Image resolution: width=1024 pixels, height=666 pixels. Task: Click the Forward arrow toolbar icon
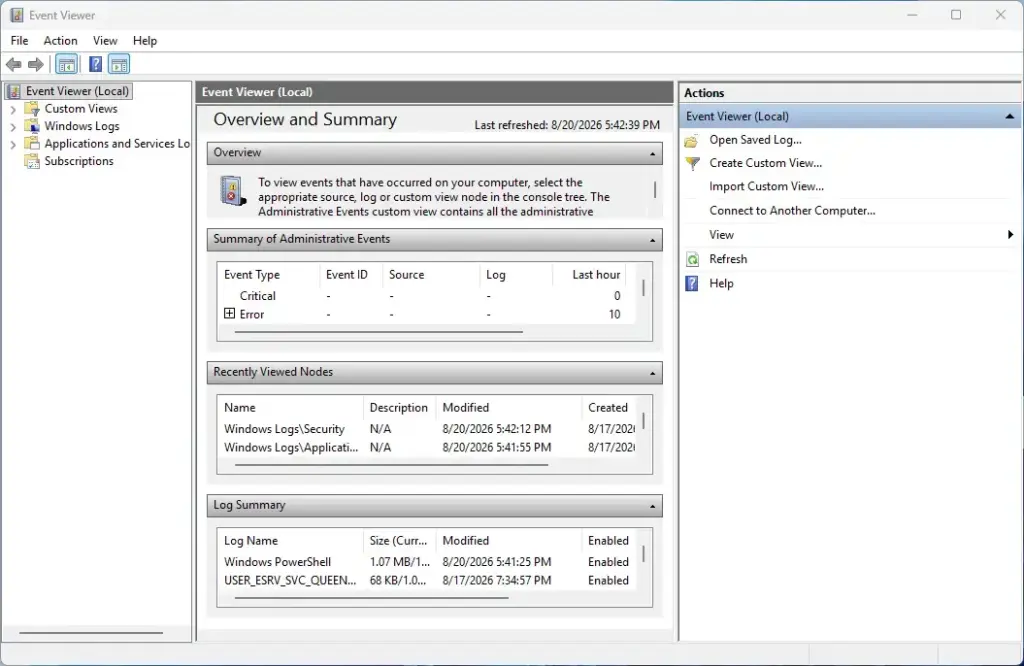point(36,64)
